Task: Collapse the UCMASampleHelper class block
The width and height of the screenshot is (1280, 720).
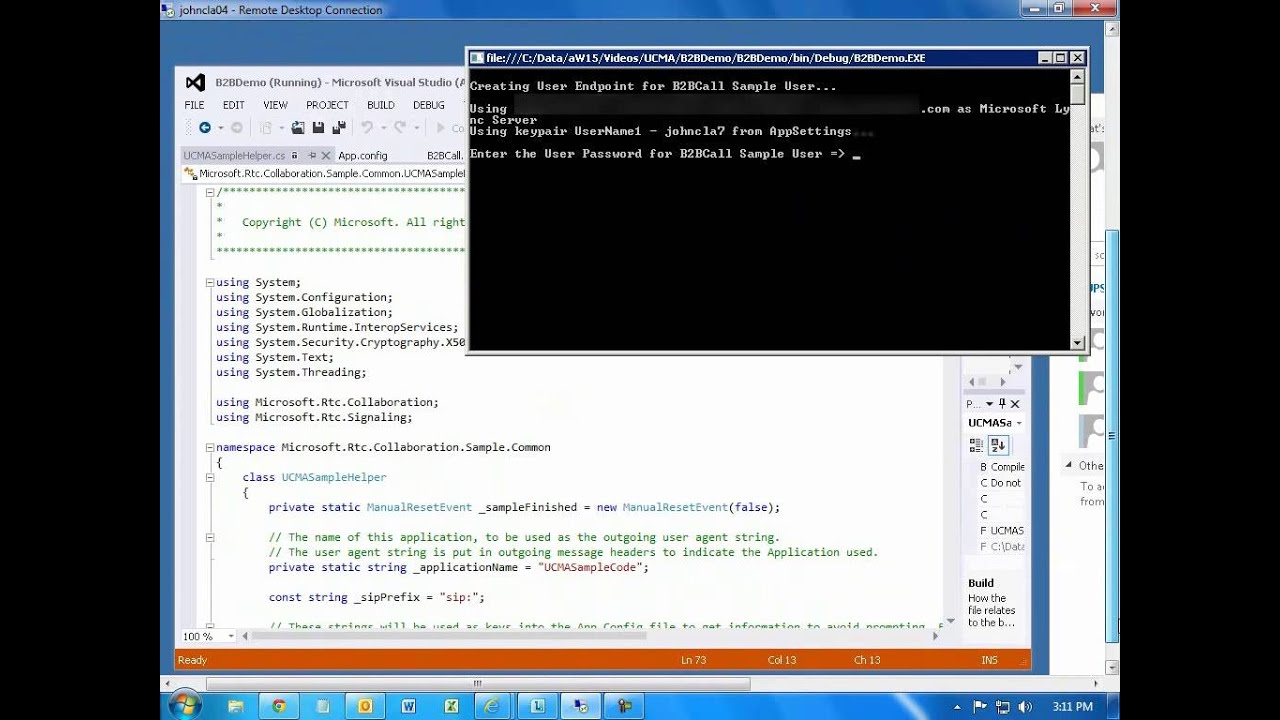Action: (x=209, y=477)
